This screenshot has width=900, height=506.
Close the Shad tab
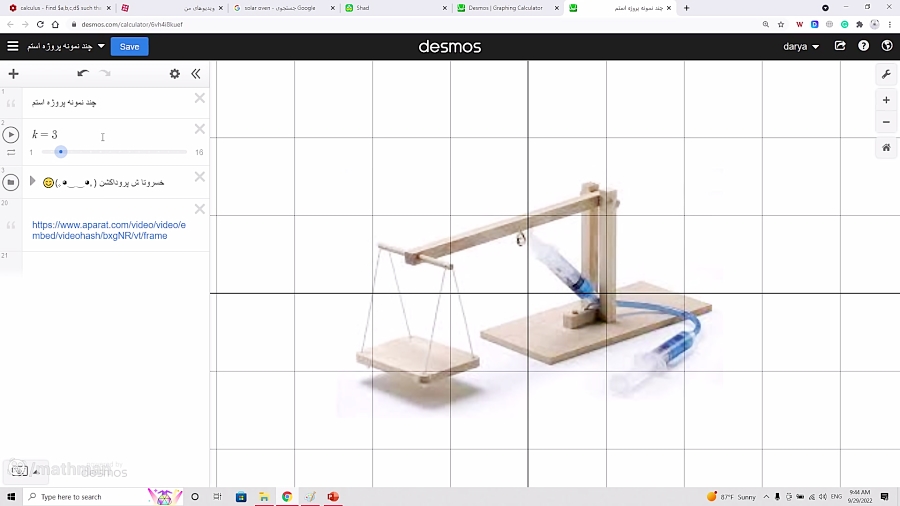point(444,8)
